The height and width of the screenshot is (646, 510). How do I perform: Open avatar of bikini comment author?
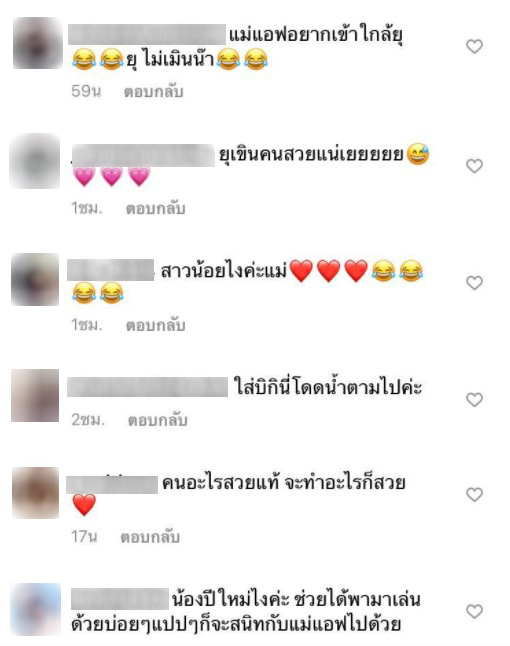pos(35,396)
